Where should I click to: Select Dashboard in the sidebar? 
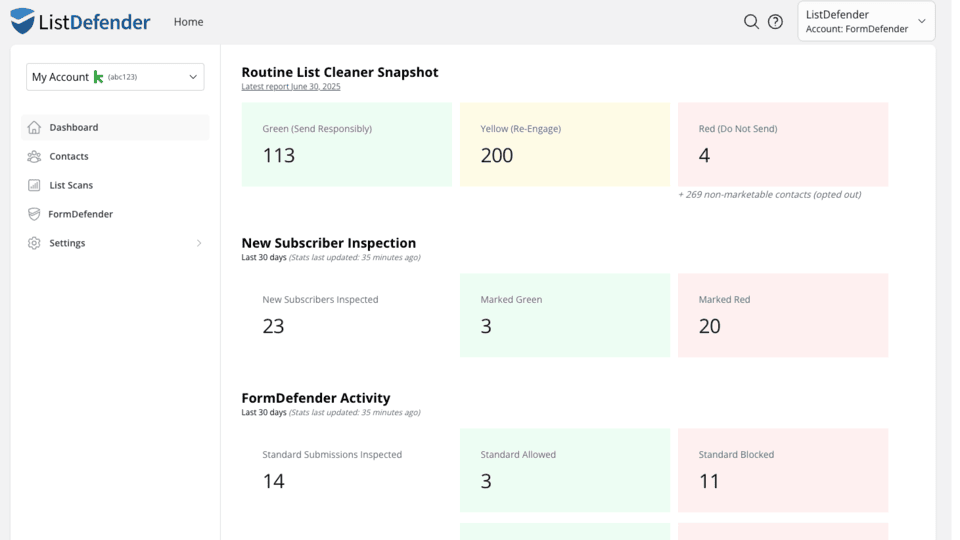tap(115, 127)
